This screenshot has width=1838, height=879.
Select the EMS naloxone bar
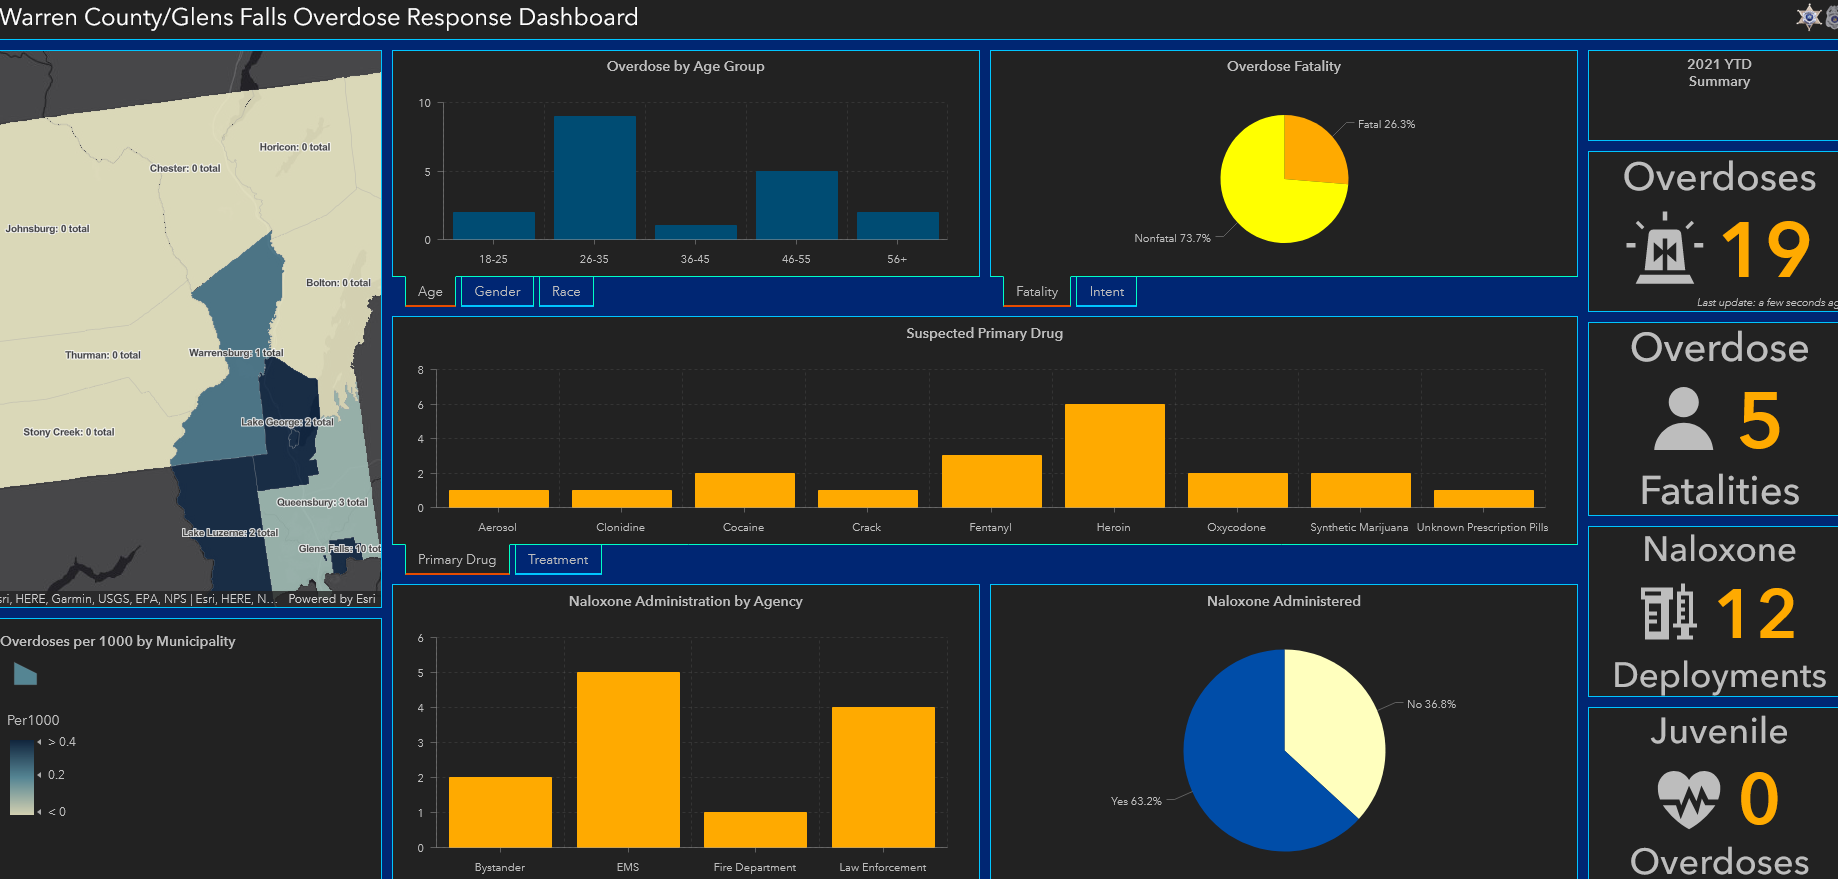tap(628, 760)
